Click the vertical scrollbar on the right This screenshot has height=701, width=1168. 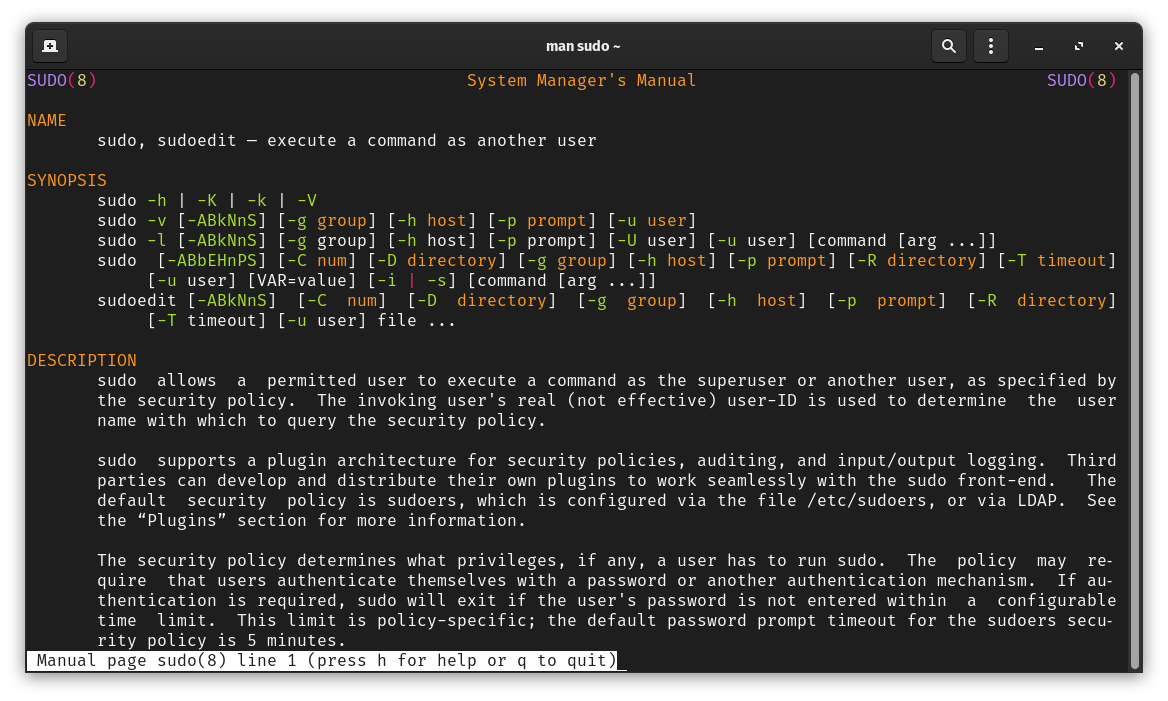1134,370
